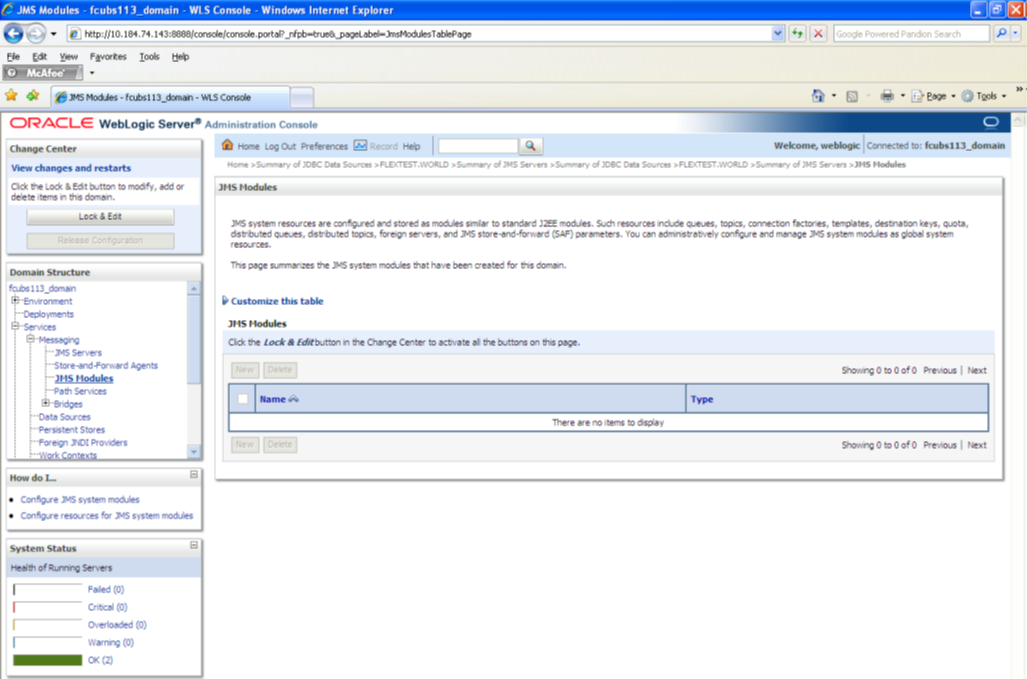Click the McAfee toolbar button

(x=43, y=73)
